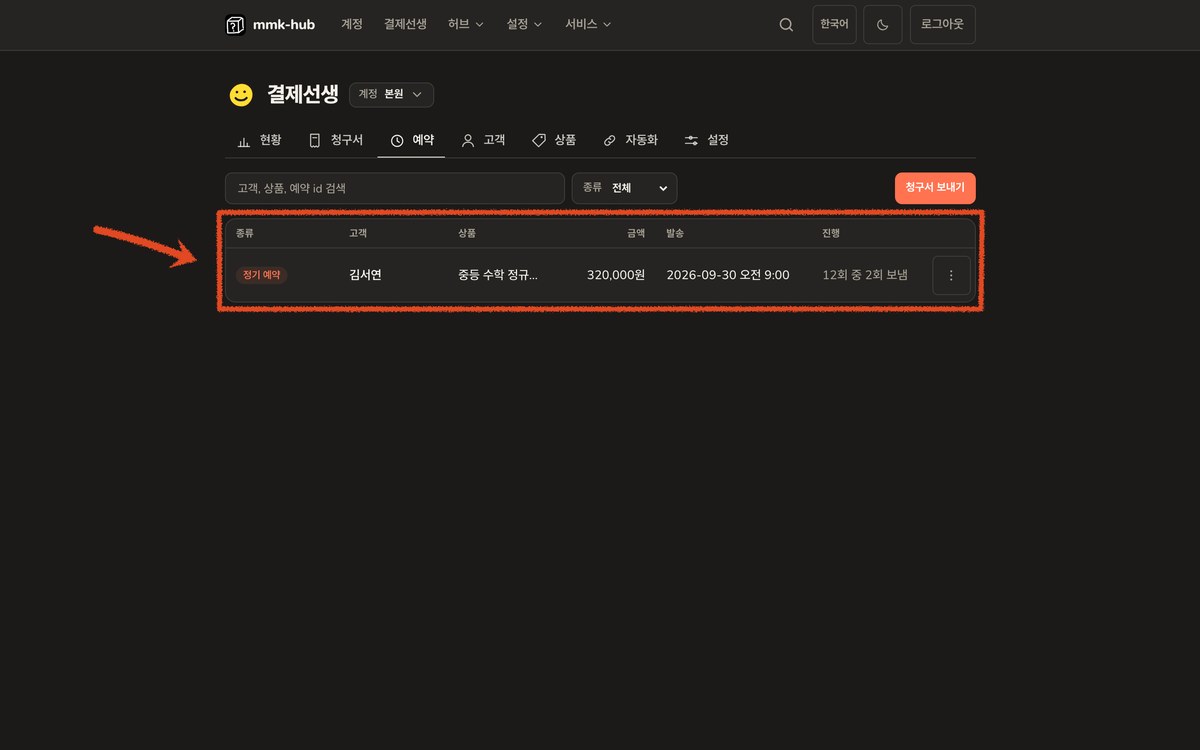Open the 결제선생 top navigation item

pyautogui.click(x=405, y=24)
